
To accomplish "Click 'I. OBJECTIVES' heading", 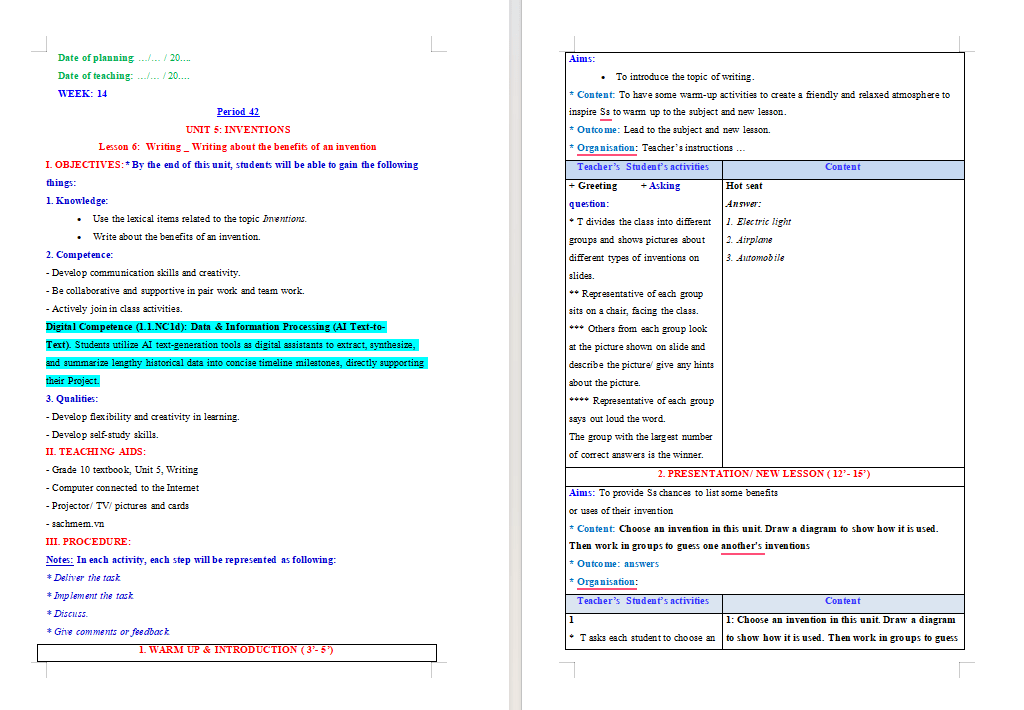I will pyautogui.click(x=84, y=165).
